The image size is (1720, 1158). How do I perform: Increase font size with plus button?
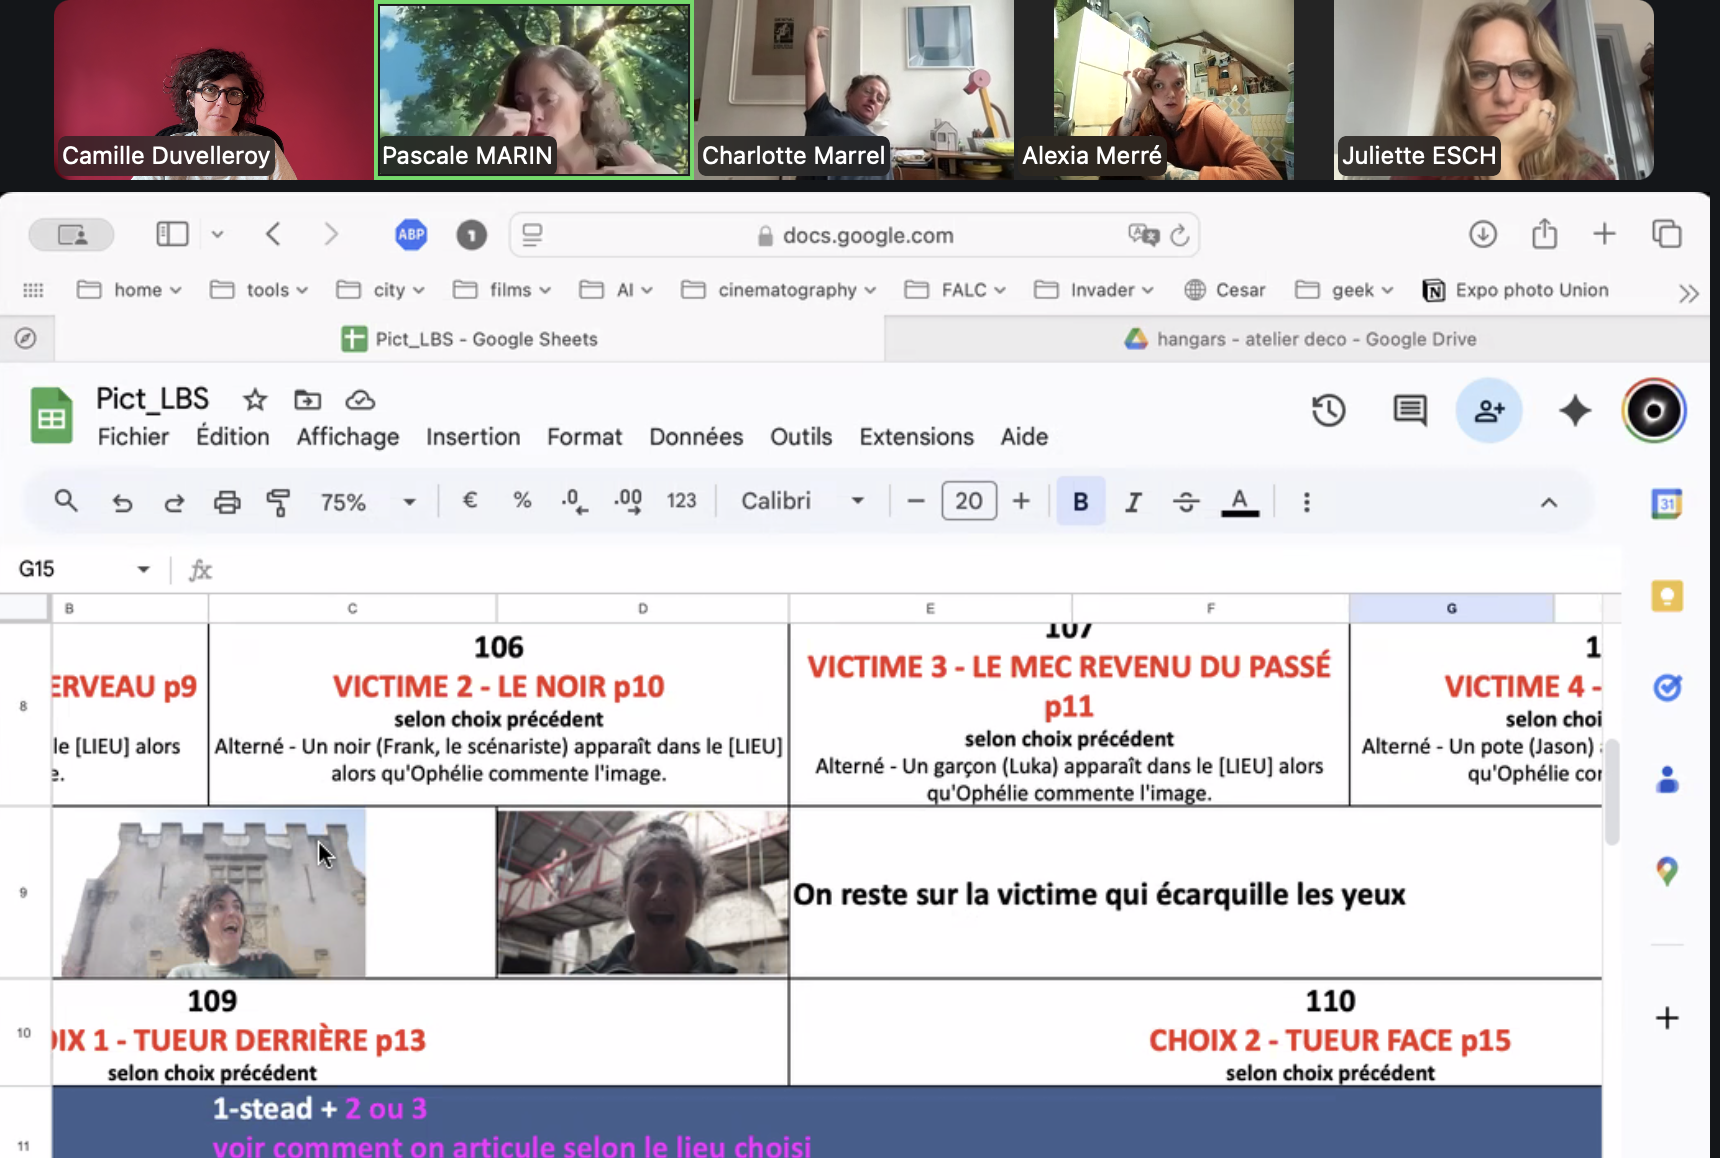[x=1021, y=501]
